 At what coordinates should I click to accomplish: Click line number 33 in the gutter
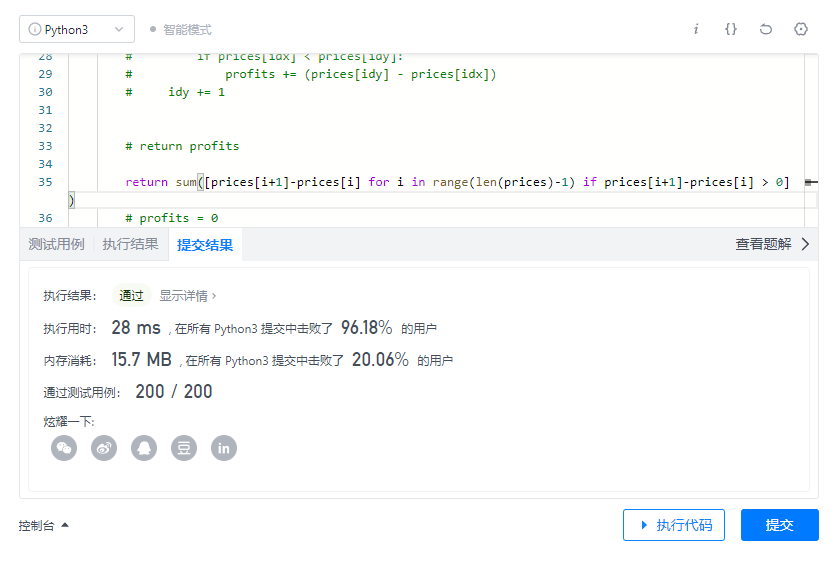pyautogui.click(x=45, y=146)
